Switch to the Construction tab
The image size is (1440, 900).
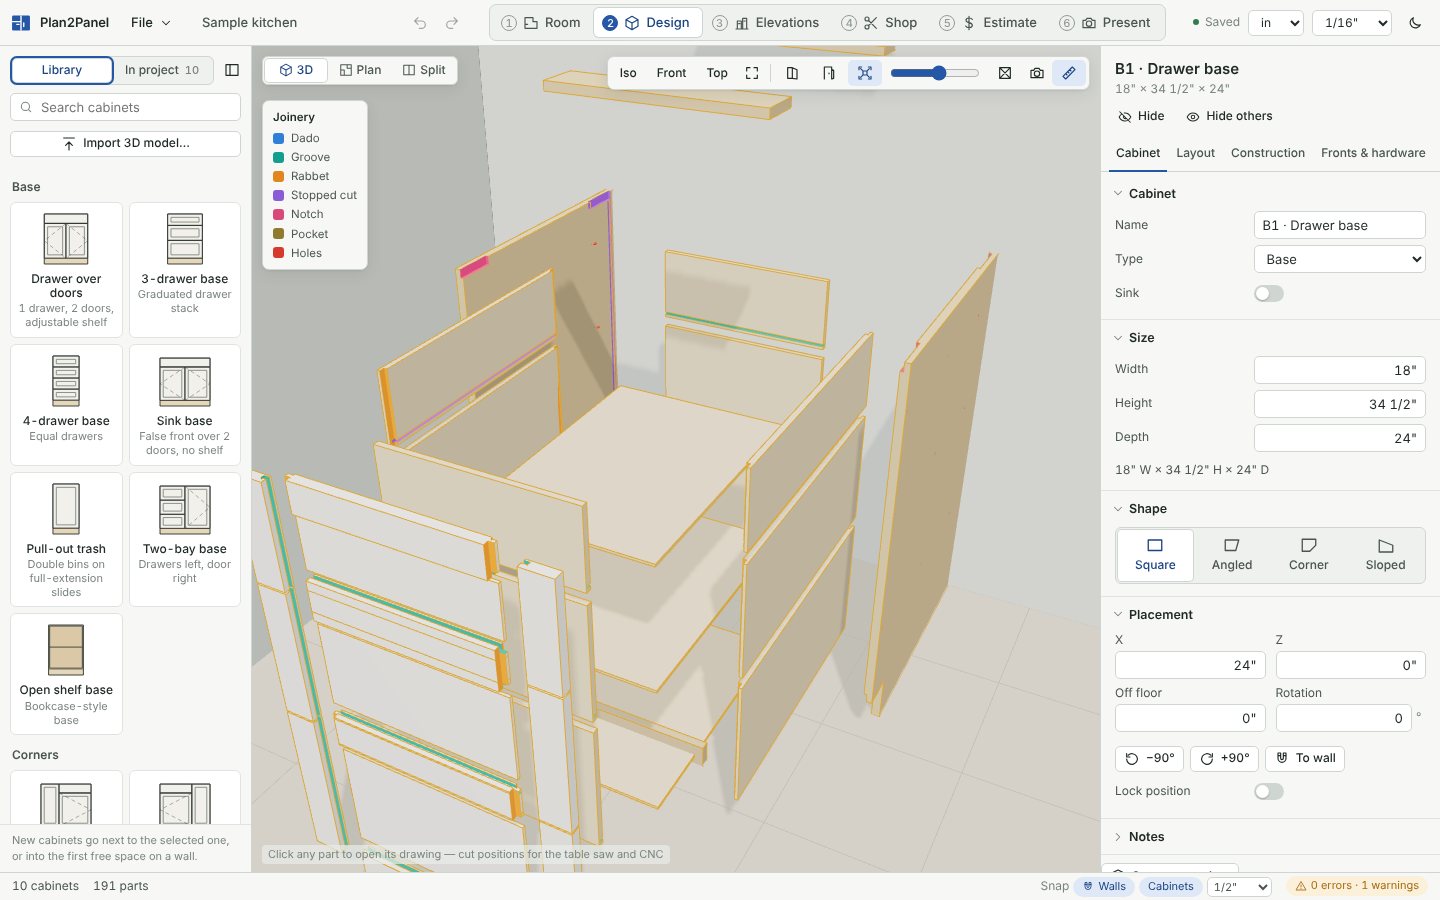pyautogui.click(x=1267, y=153)
